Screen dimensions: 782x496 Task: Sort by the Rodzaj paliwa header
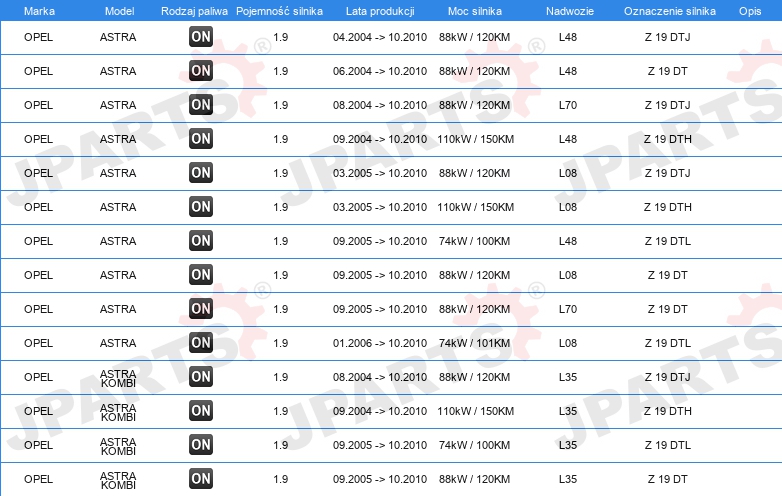(194, 11)
